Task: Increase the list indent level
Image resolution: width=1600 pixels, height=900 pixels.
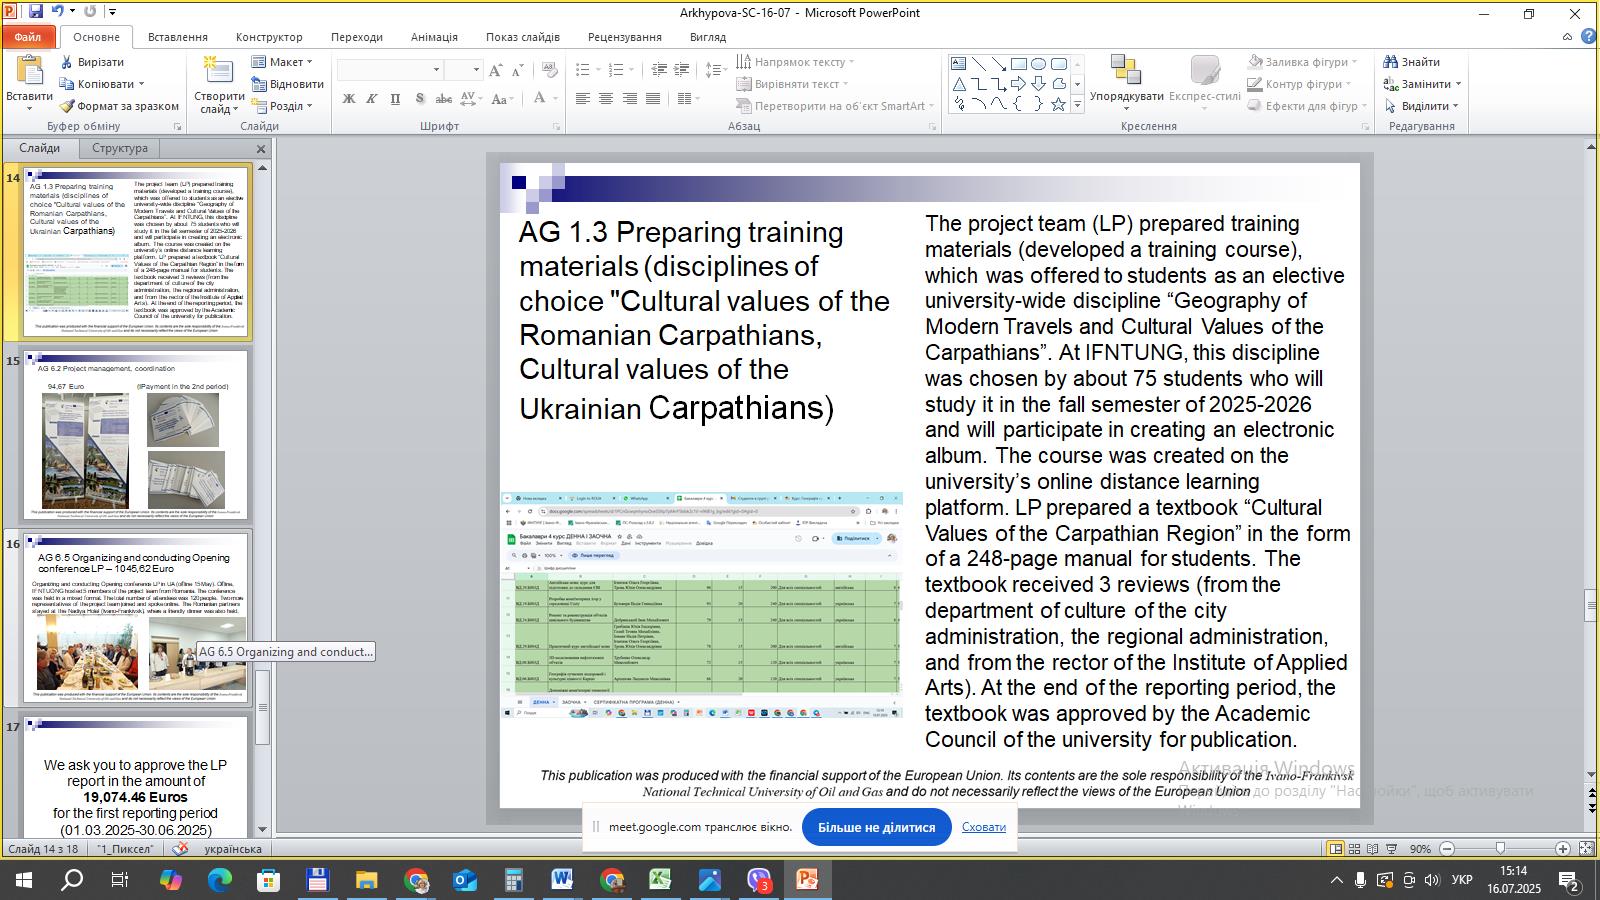Action: pos(682,70)
